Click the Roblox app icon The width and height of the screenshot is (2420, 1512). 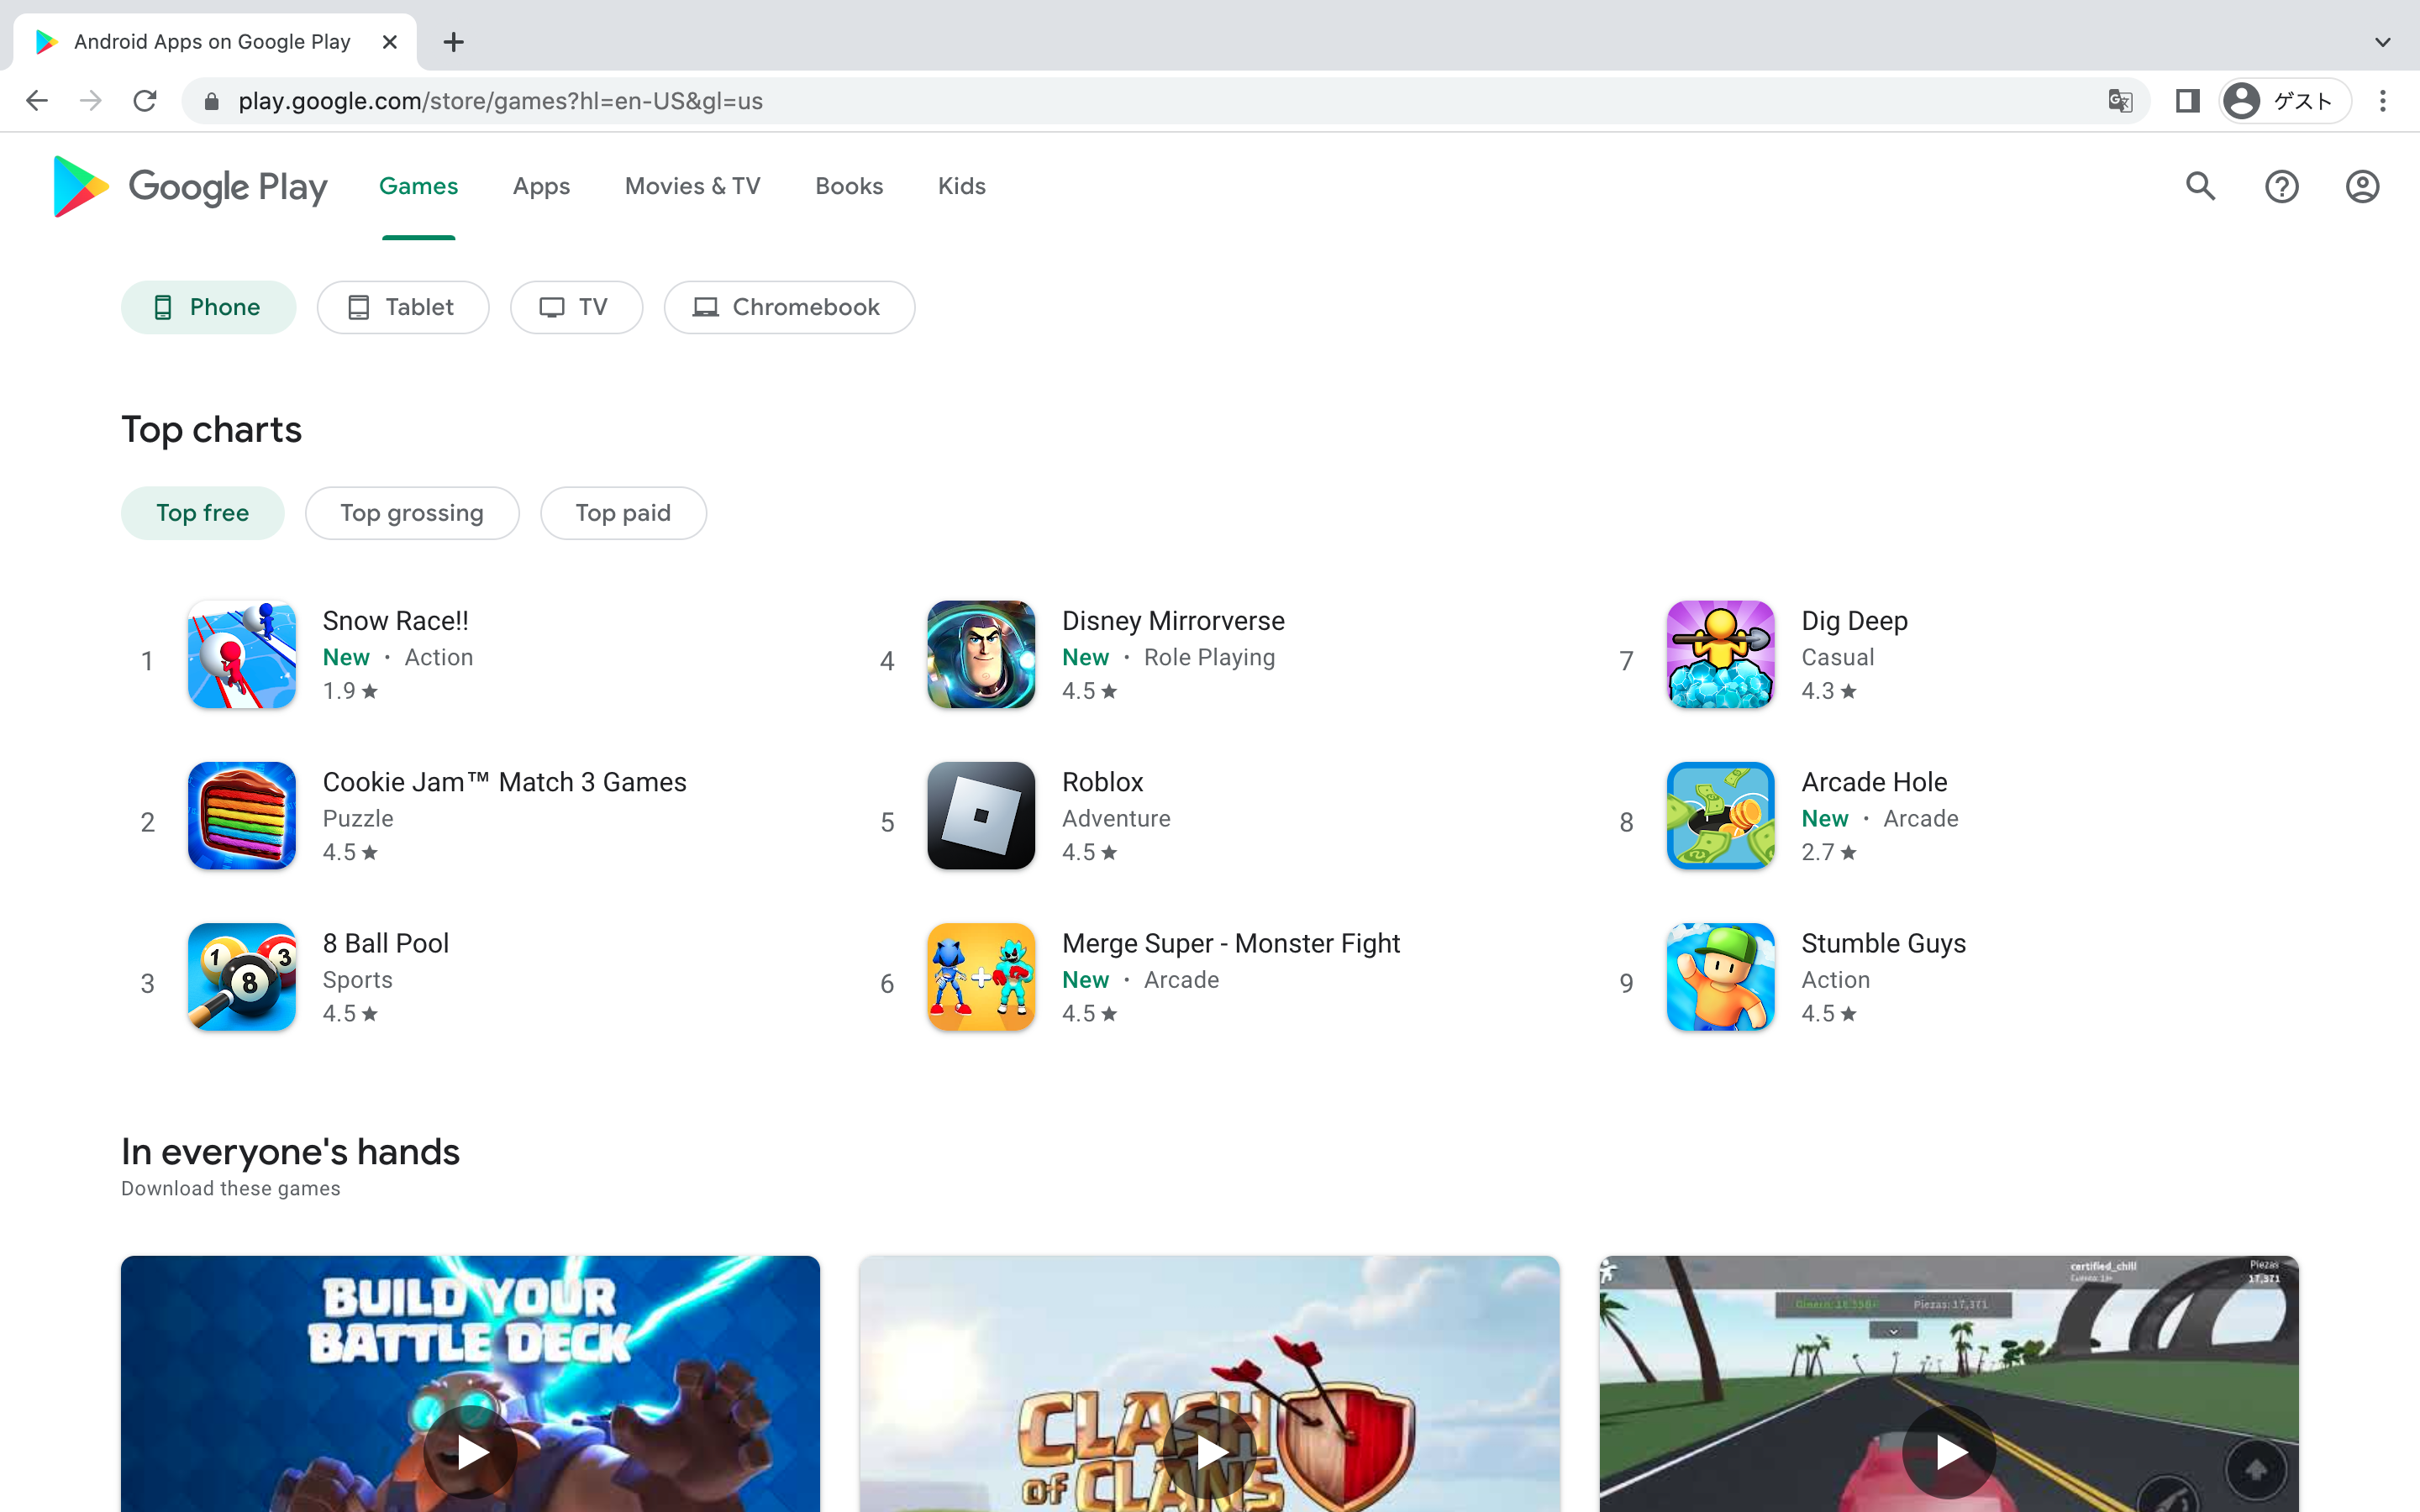point(981,816)
